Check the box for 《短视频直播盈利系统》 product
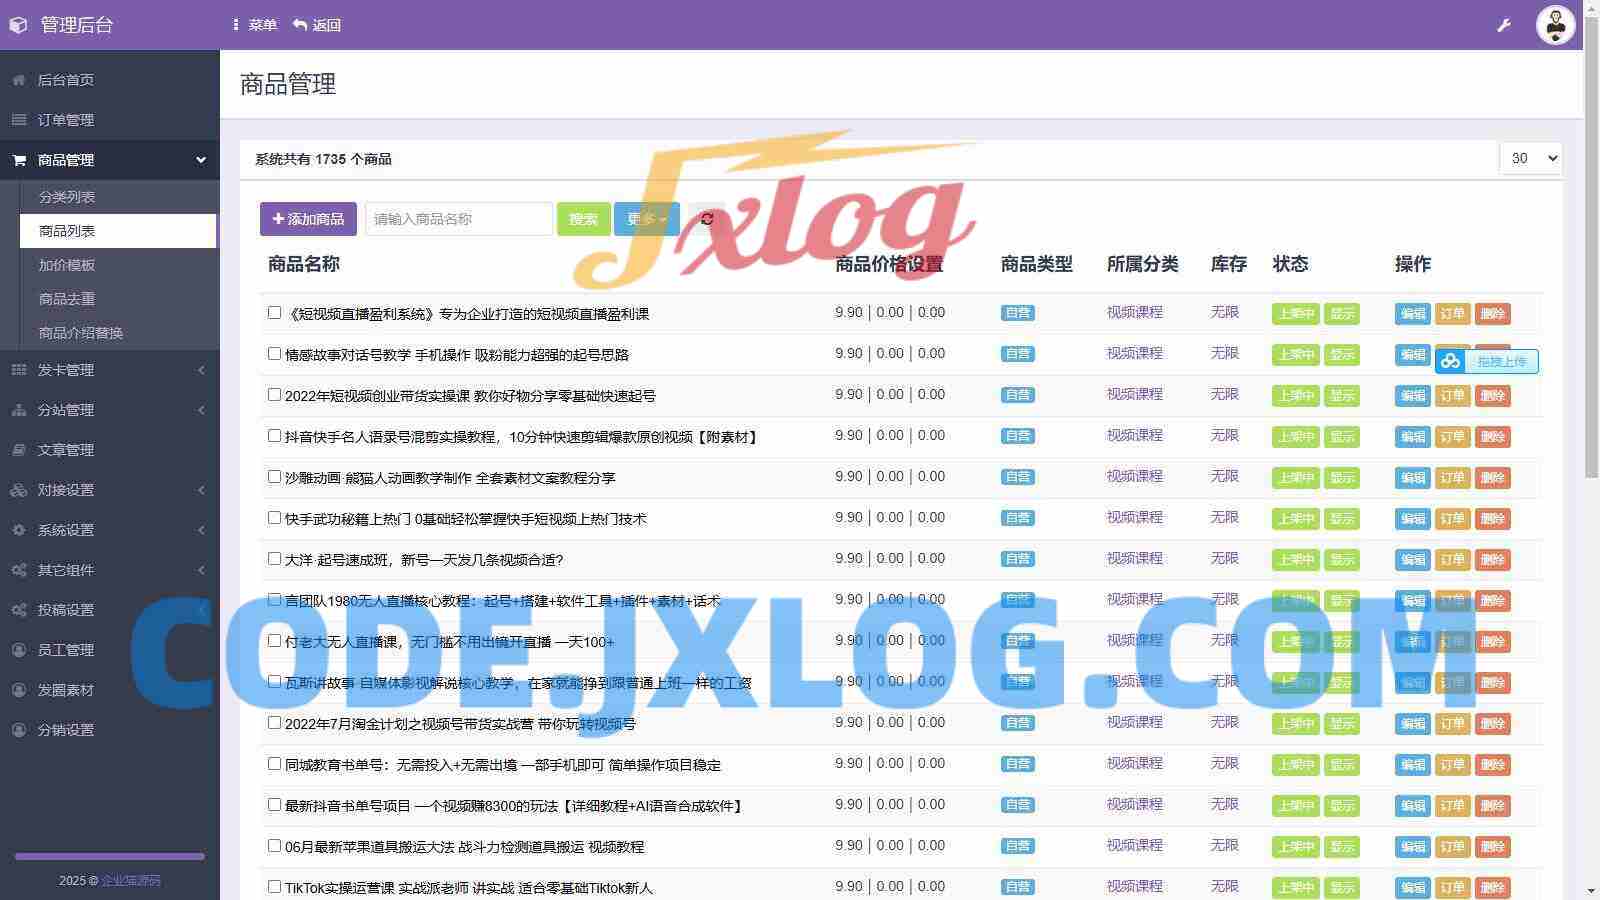The image size is (1600, 900). coord(274,313)
